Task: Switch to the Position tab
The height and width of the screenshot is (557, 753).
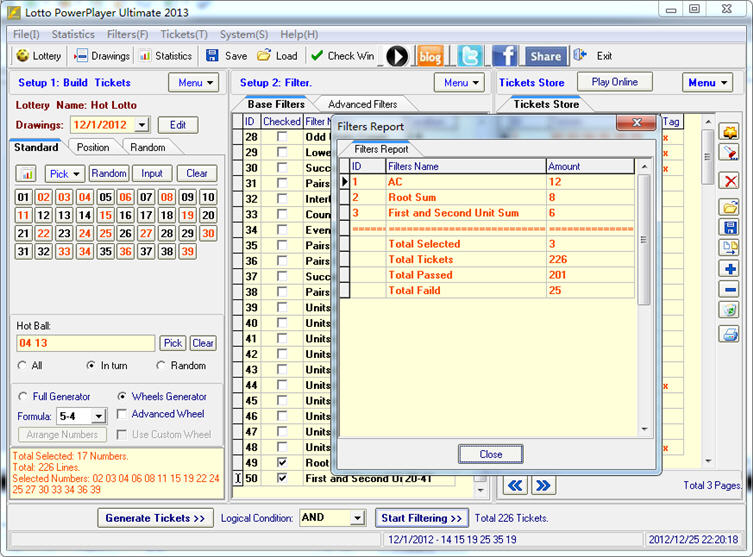Action: [93, 147]
